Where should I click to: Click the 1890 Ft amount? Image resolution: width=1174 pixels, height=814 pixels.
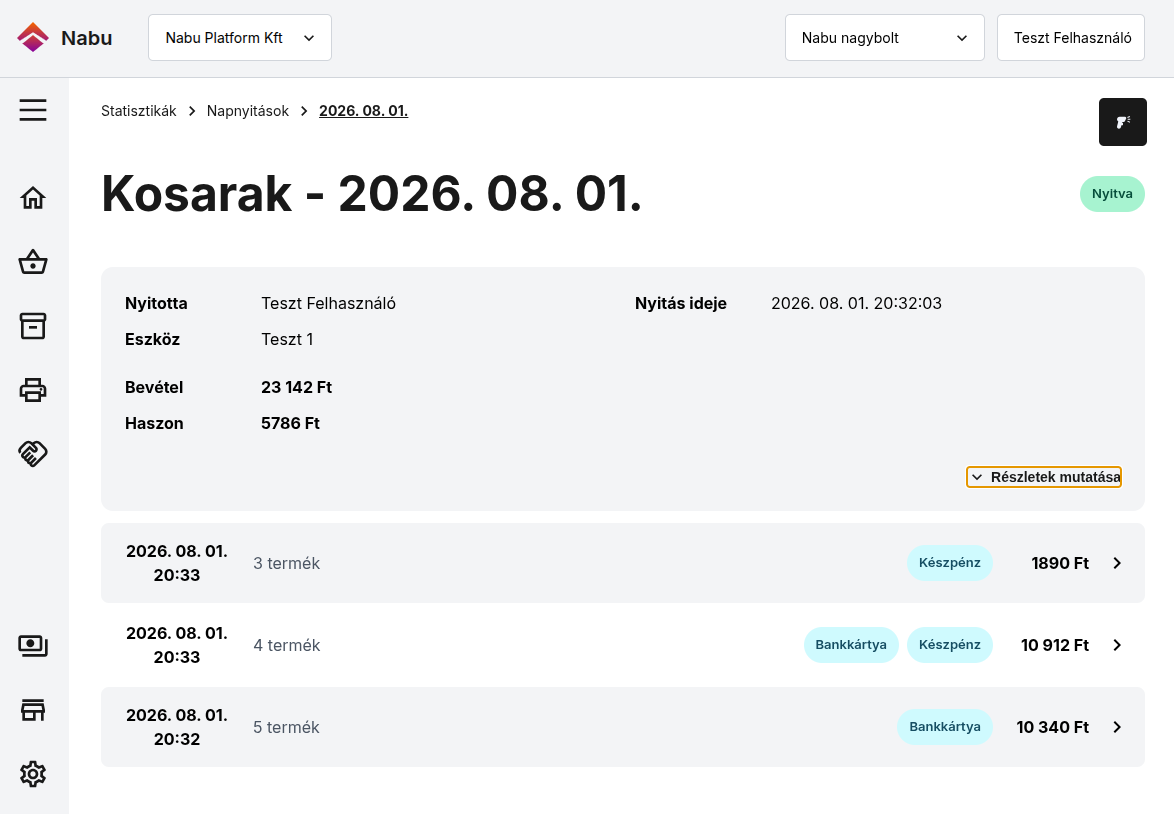click(x=1059, y=563)
